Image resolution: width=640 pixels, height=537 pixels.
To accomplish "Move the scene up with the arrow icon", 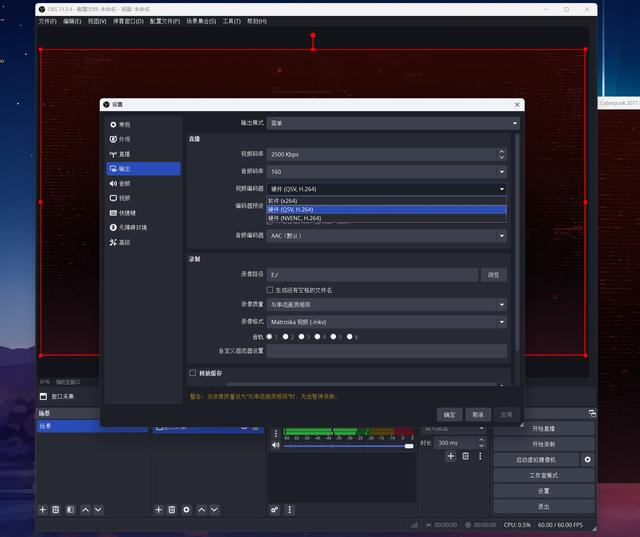I will pyautogui.click(x=85, y=510).
